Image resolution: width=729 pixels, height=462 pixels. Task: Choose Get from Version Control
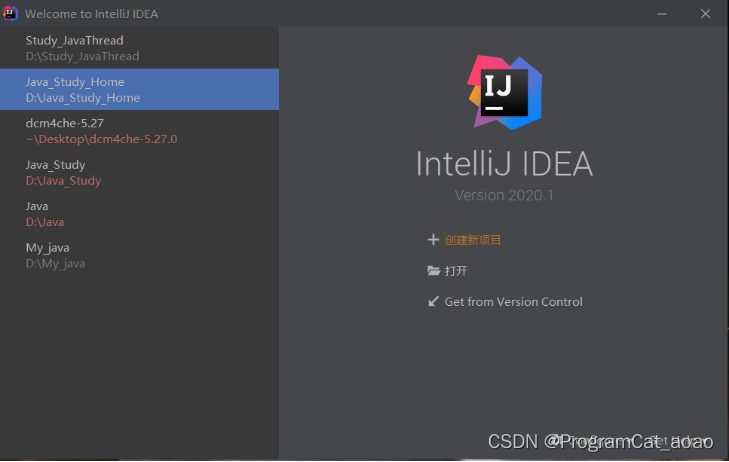(x=513, y=302)
